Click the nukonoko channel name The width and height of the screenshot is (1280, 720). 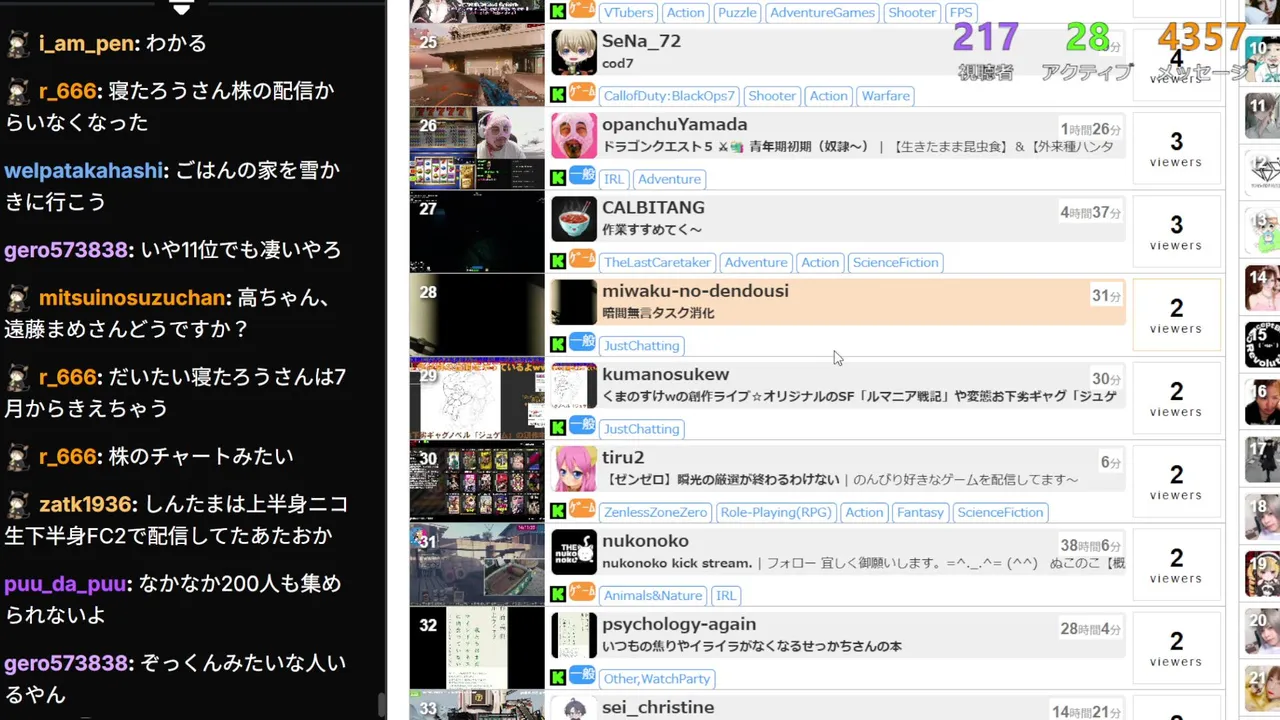click(645, 540)
